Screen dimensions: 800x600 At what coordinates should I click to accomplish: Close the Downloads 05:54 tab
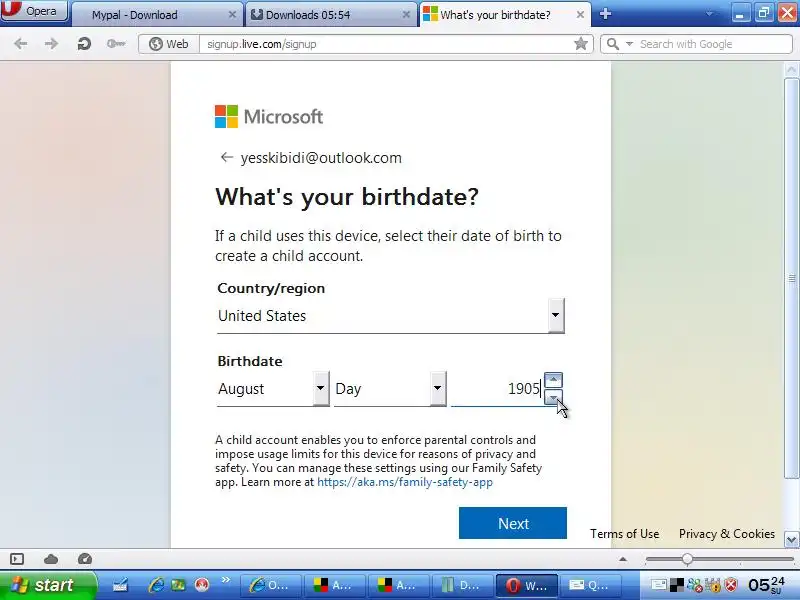pyautogui.click(x=406, y=15)
